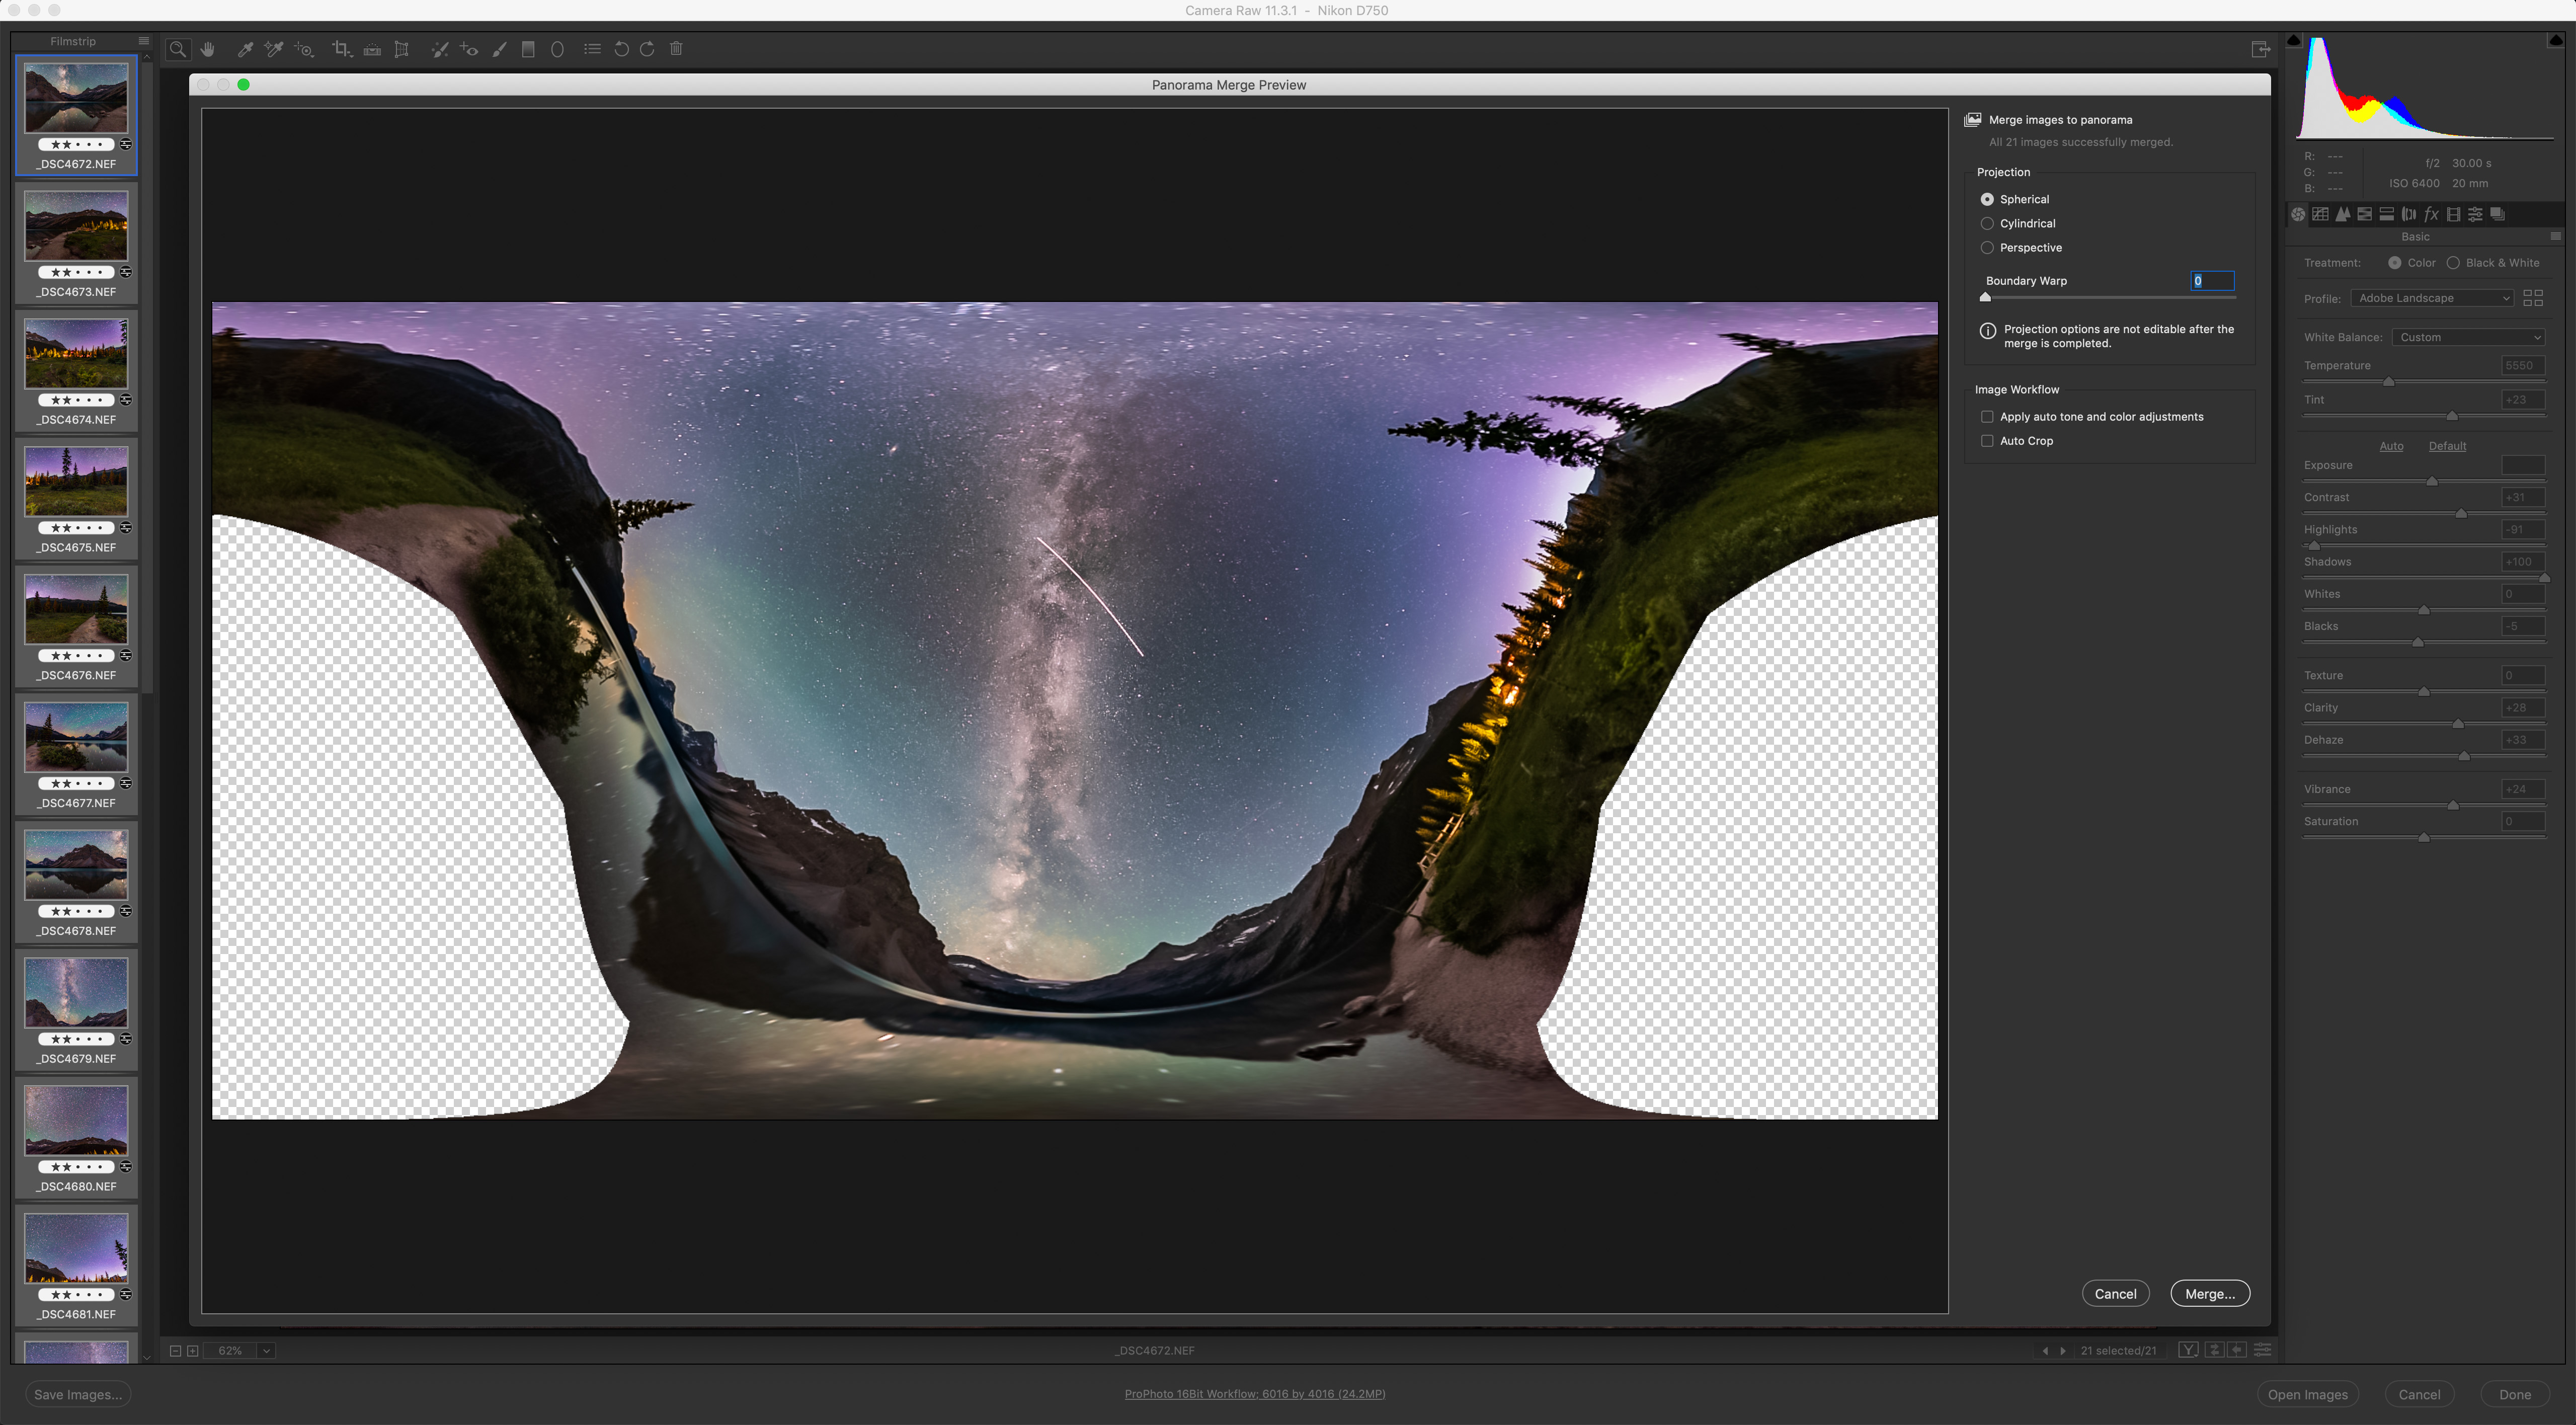The width and height of the screenshot is (2576, 1425).
Task: Click the Boundary Warp slider handle
Action: [1985, 297]
